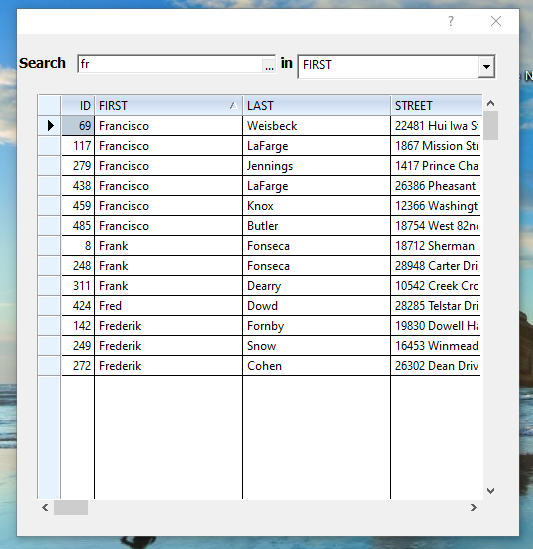Click the horizontal scrollbar thumb

pyautogui.click(x=71, y=507)
